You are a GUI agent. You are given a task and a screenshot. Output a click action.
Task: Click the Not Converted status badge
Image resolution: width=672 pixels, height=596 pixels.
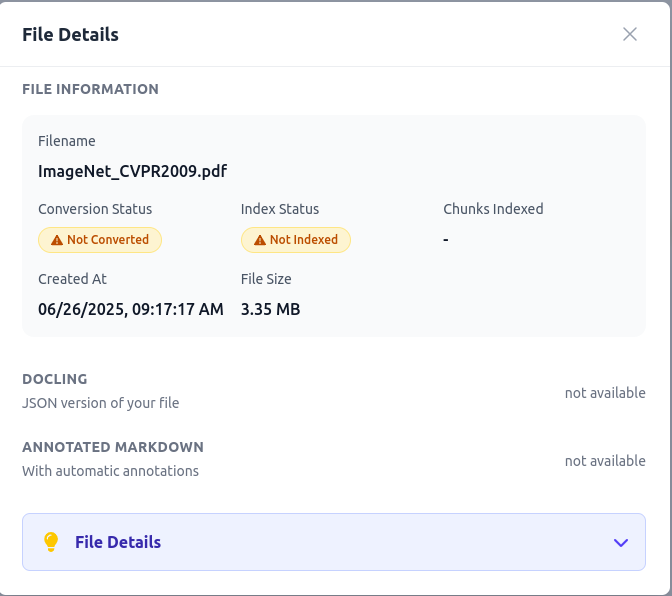[x=100, y=240]
